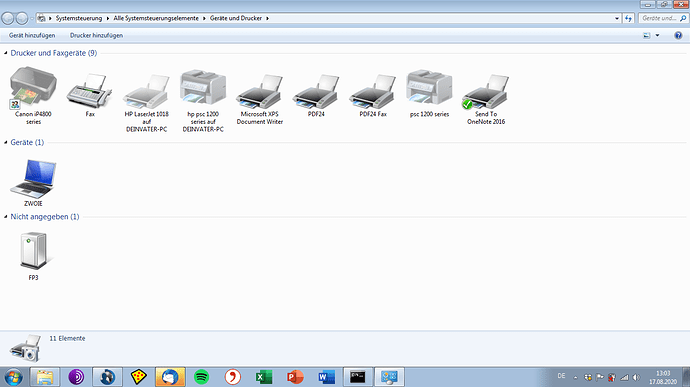Navigate to Systemsteuerung breadcrumb
The width and height of the screenshot is (690, 387).
pyautogui.click(x=79, y=18)
